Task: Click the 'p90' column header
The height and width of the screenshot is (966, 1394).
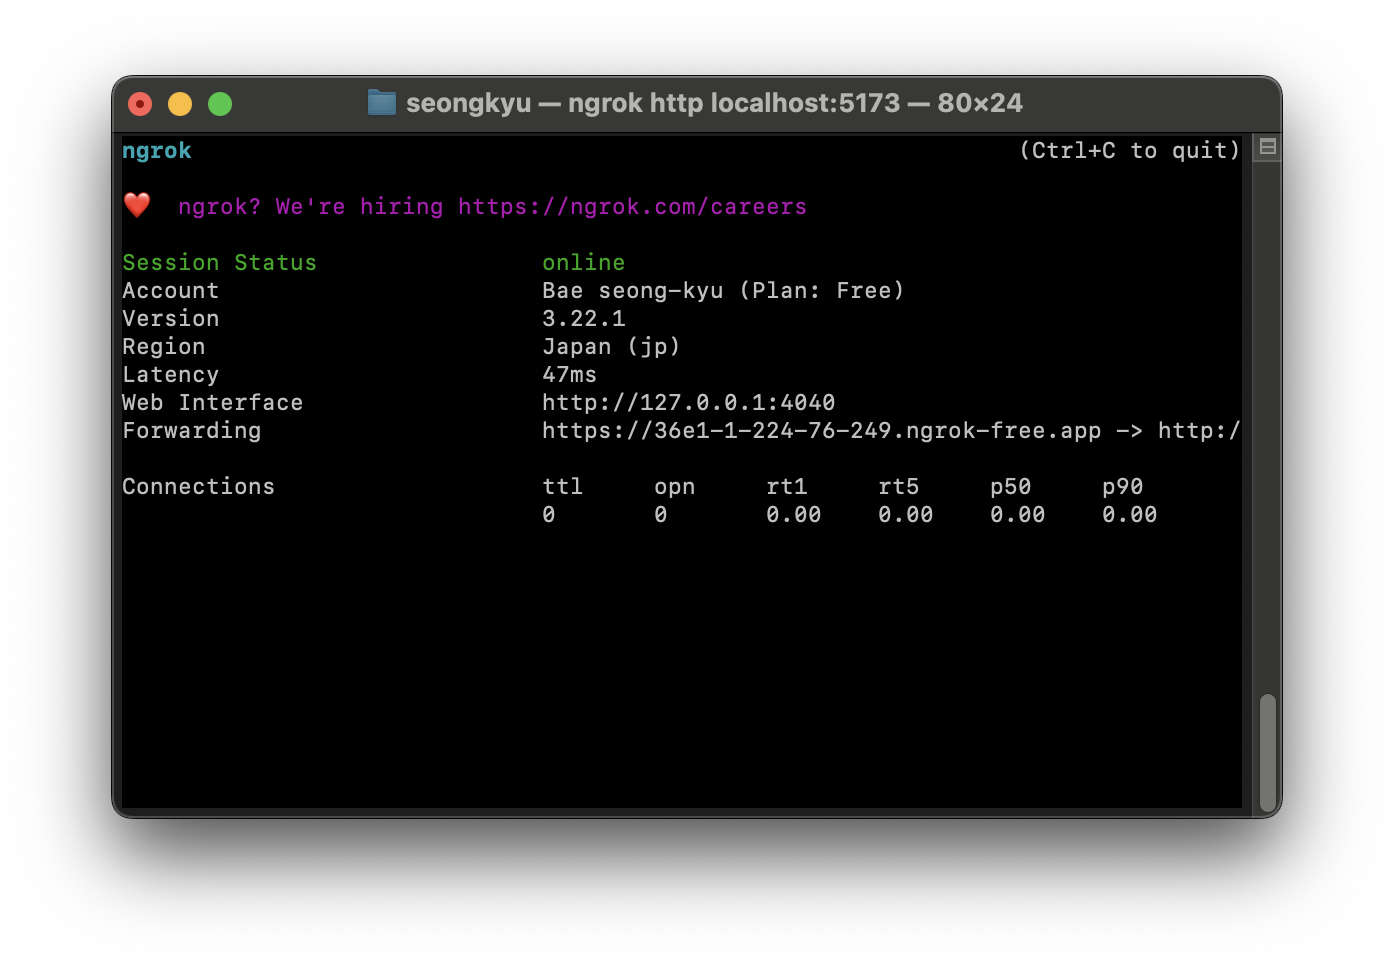Action: pos(1122,487)
